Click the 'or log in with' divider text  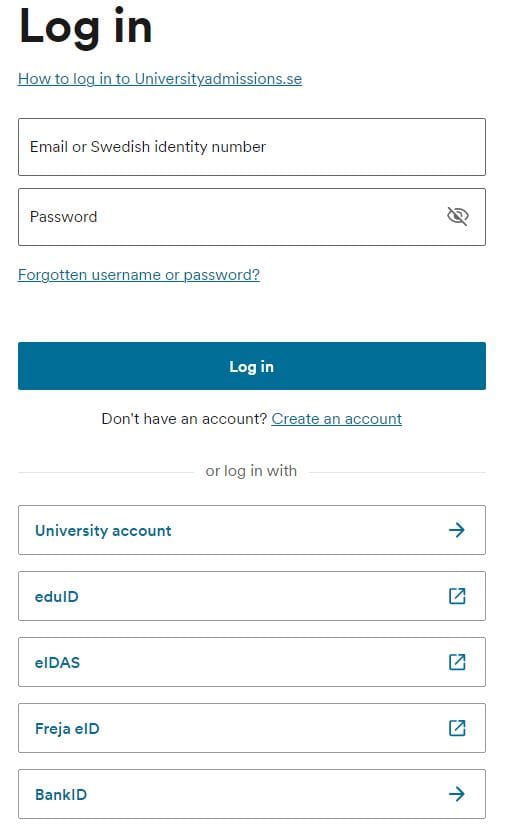(x=251, y=471)
